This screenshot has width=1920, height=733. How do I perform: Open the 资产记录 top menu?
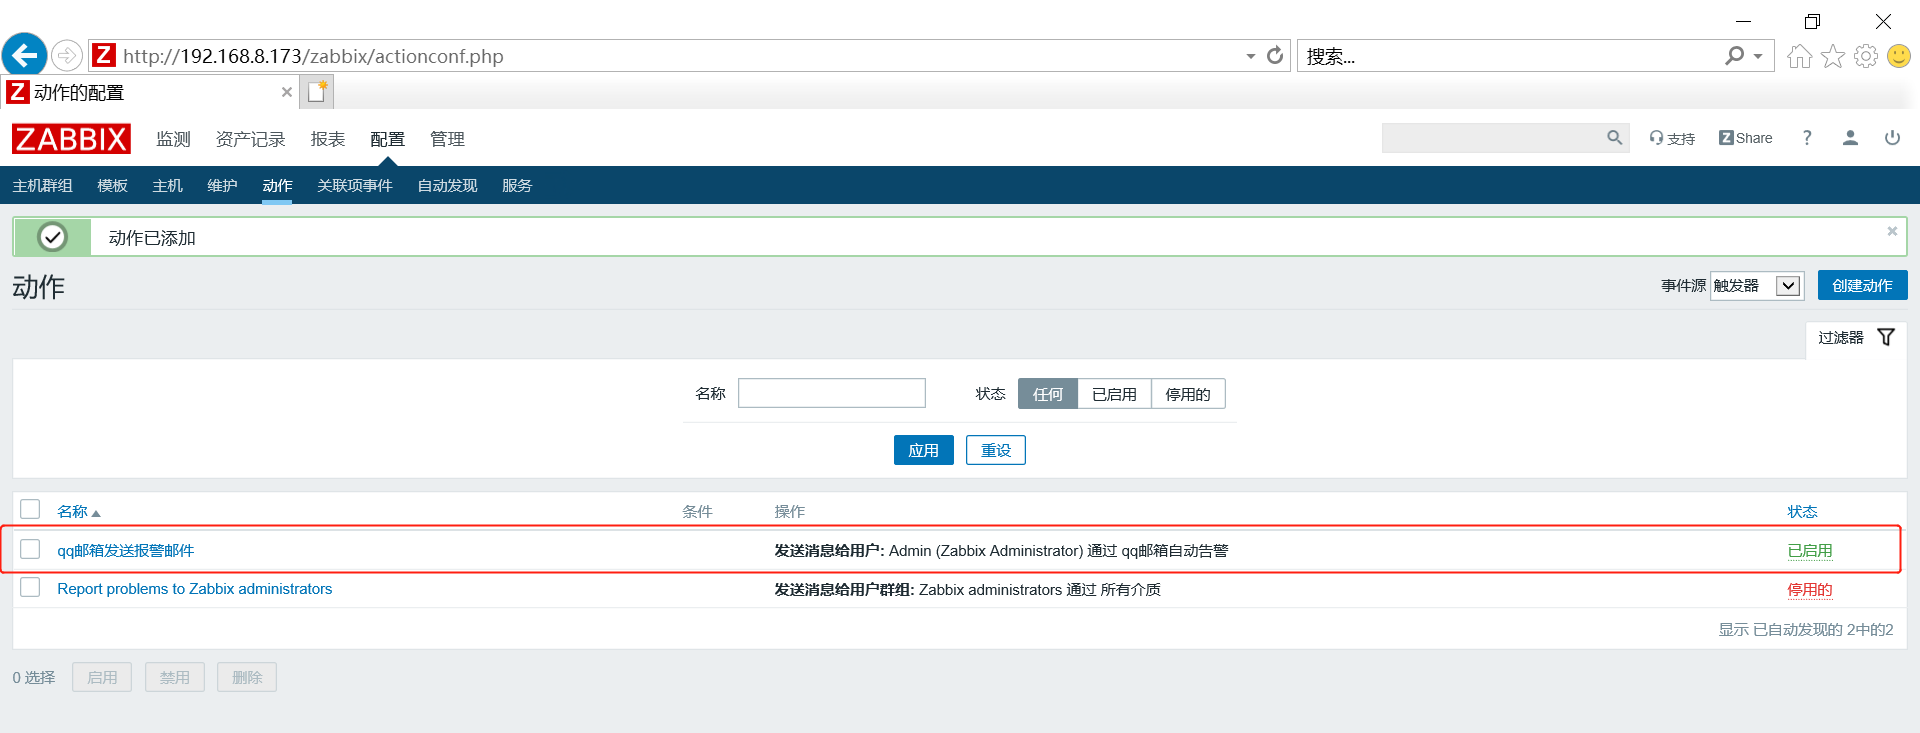pos(250,139)
